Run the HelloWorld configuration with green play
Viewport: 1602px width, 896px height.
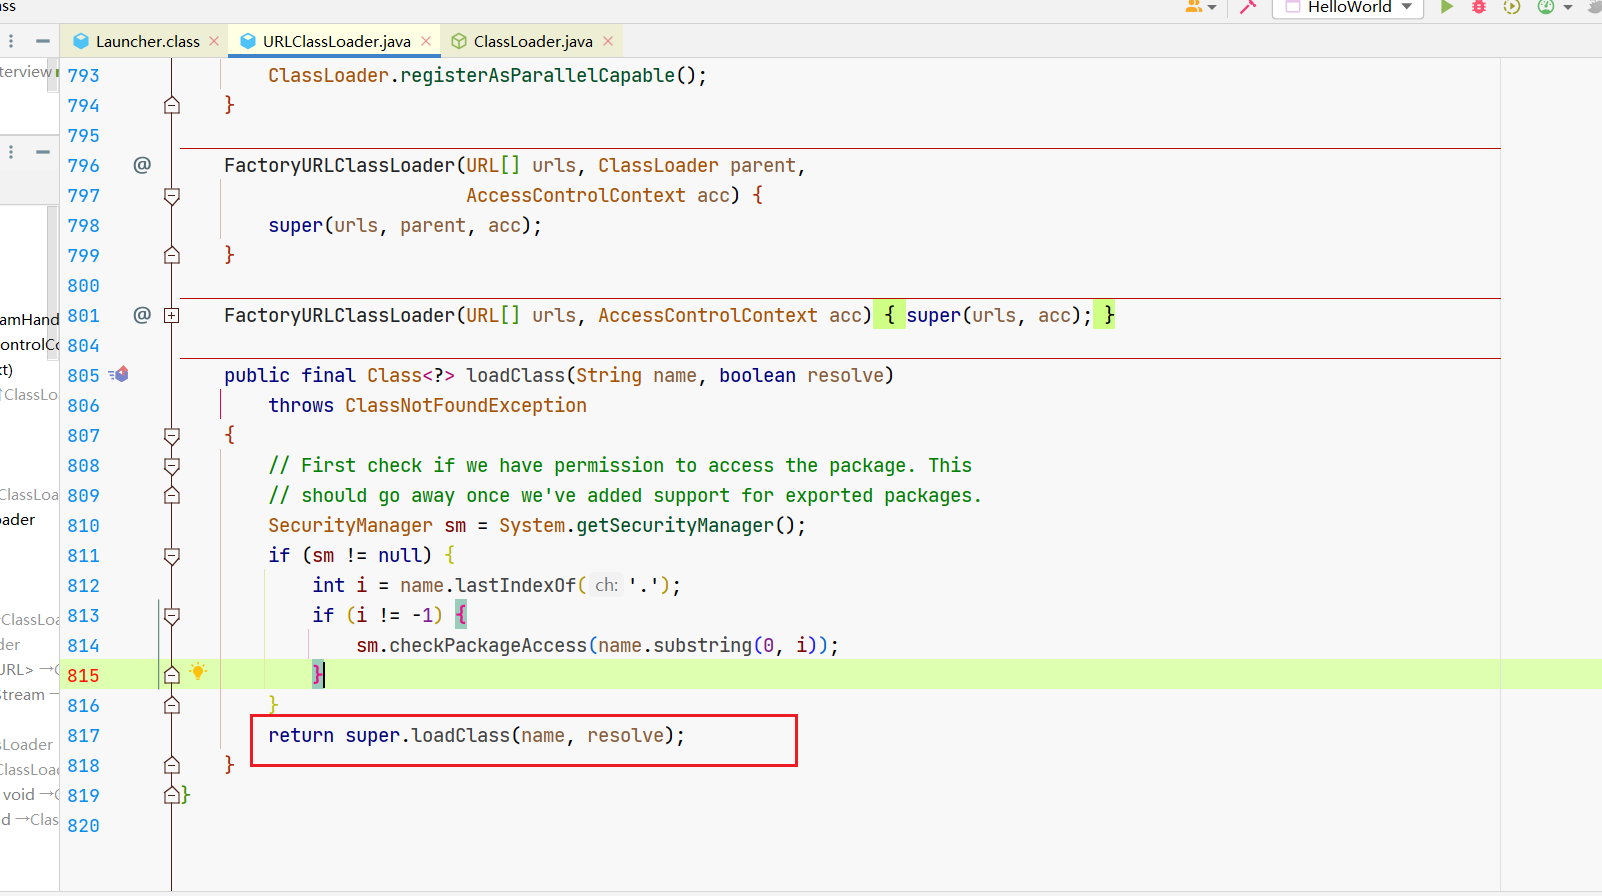tap(1446, 6)
